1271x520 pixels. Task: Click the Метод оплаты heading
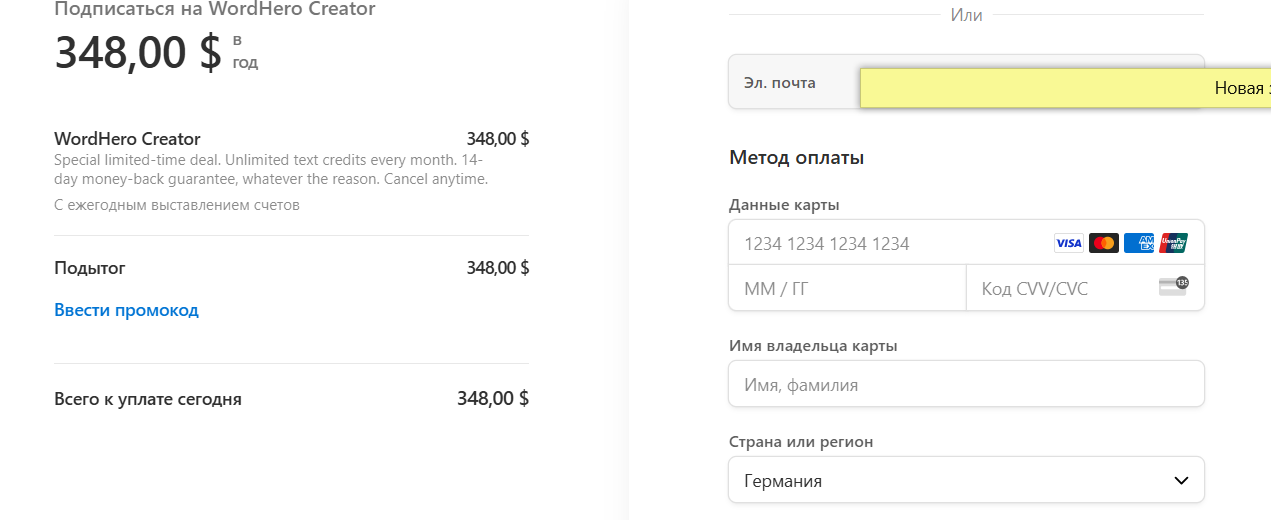(x=797, y=158)
